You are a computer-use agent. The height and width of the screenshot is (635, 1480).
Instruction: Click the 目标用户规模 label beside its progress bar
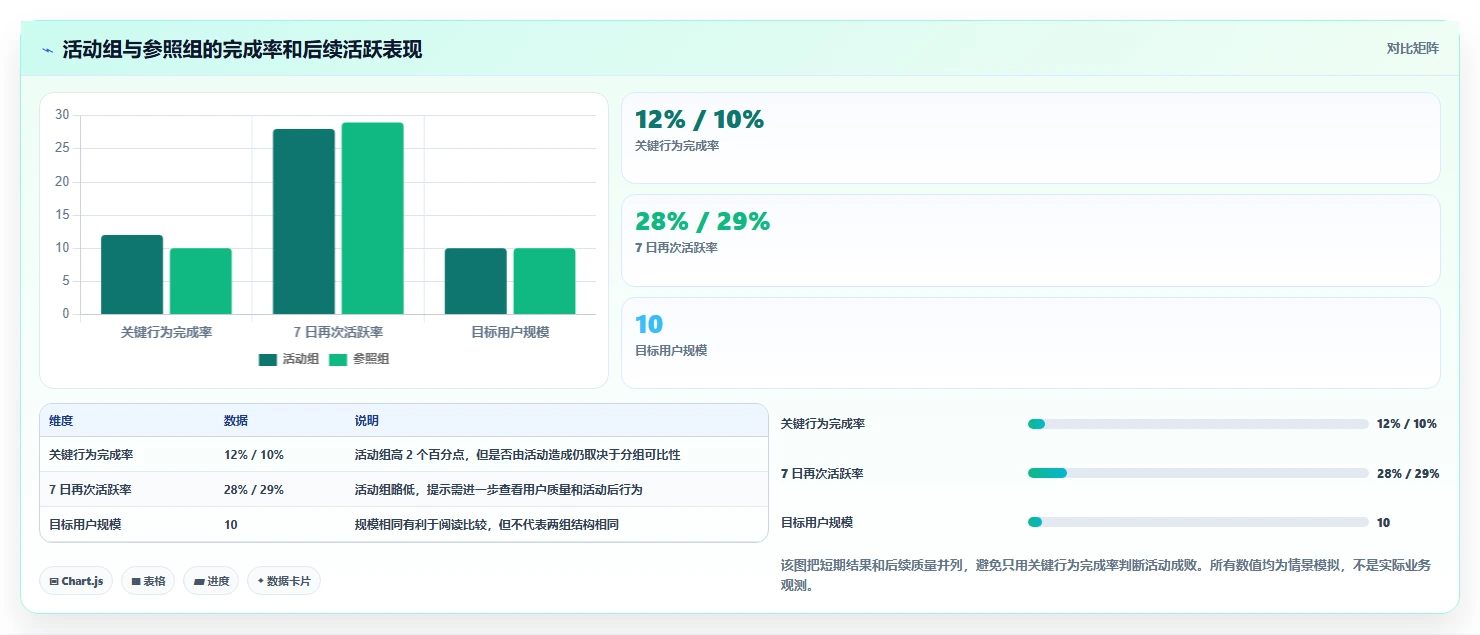point(817,522)
